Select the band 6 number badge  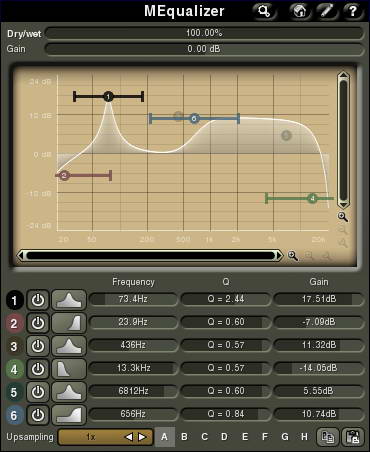(14, 415)
